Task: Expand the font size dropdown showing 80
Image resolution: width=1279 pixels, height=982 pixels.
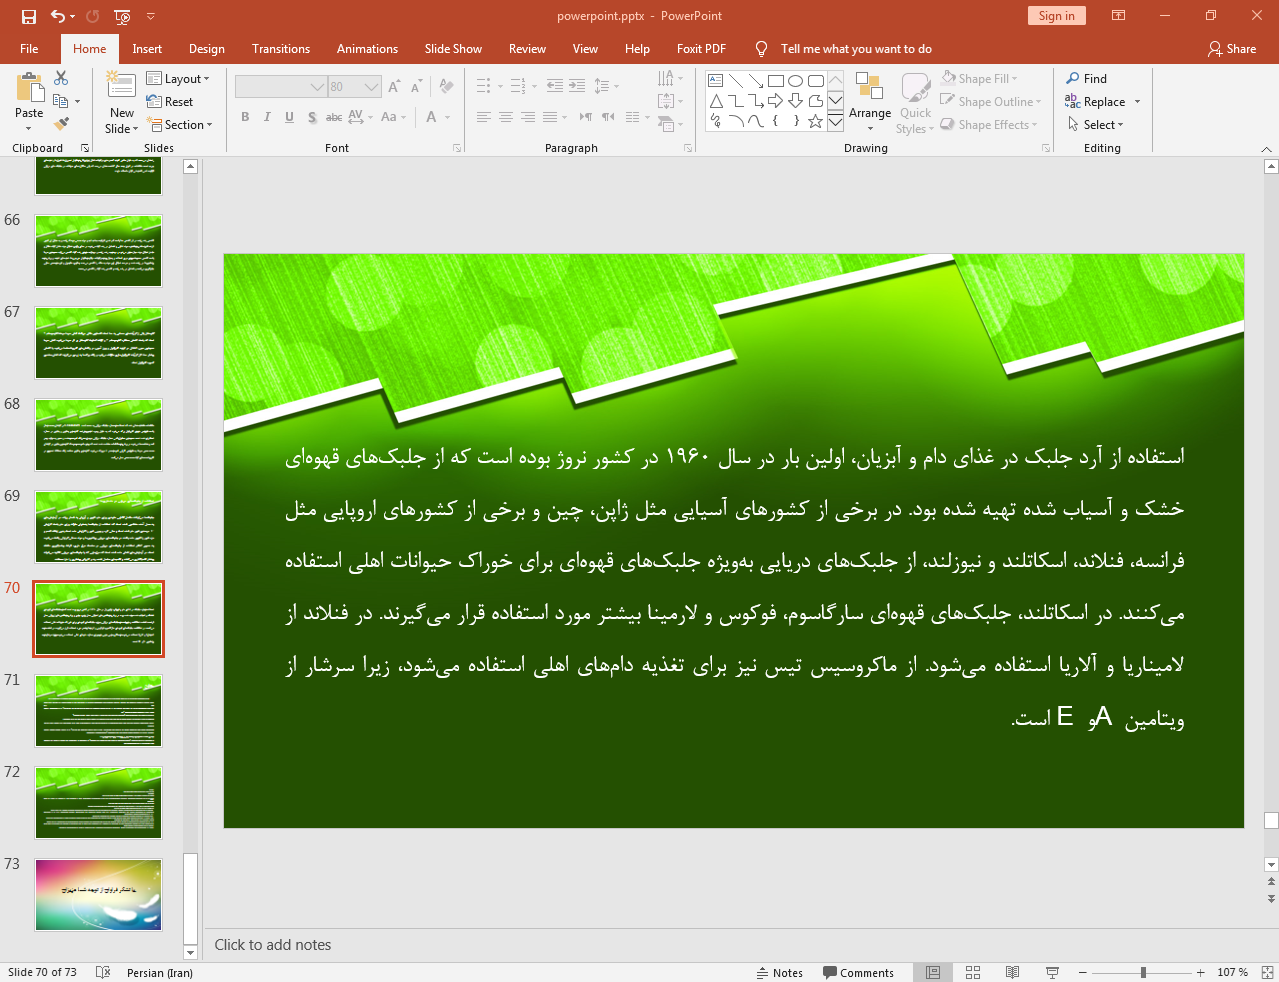Action: [372, 87]
